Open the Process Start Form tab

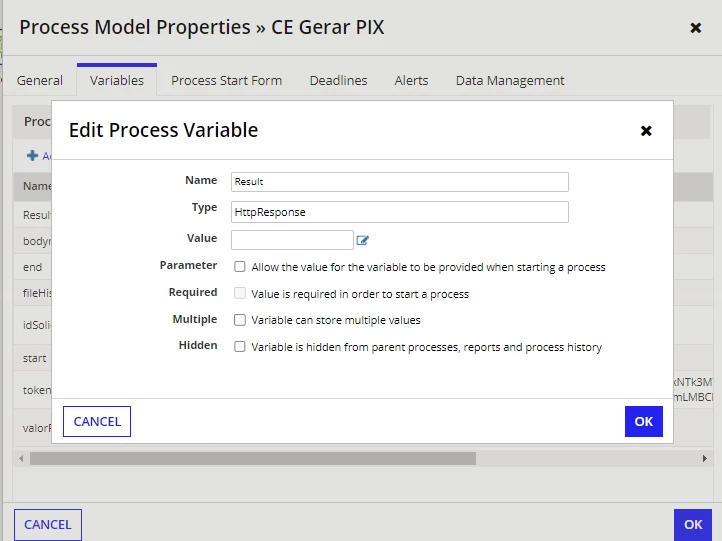[x=227, y=80]
